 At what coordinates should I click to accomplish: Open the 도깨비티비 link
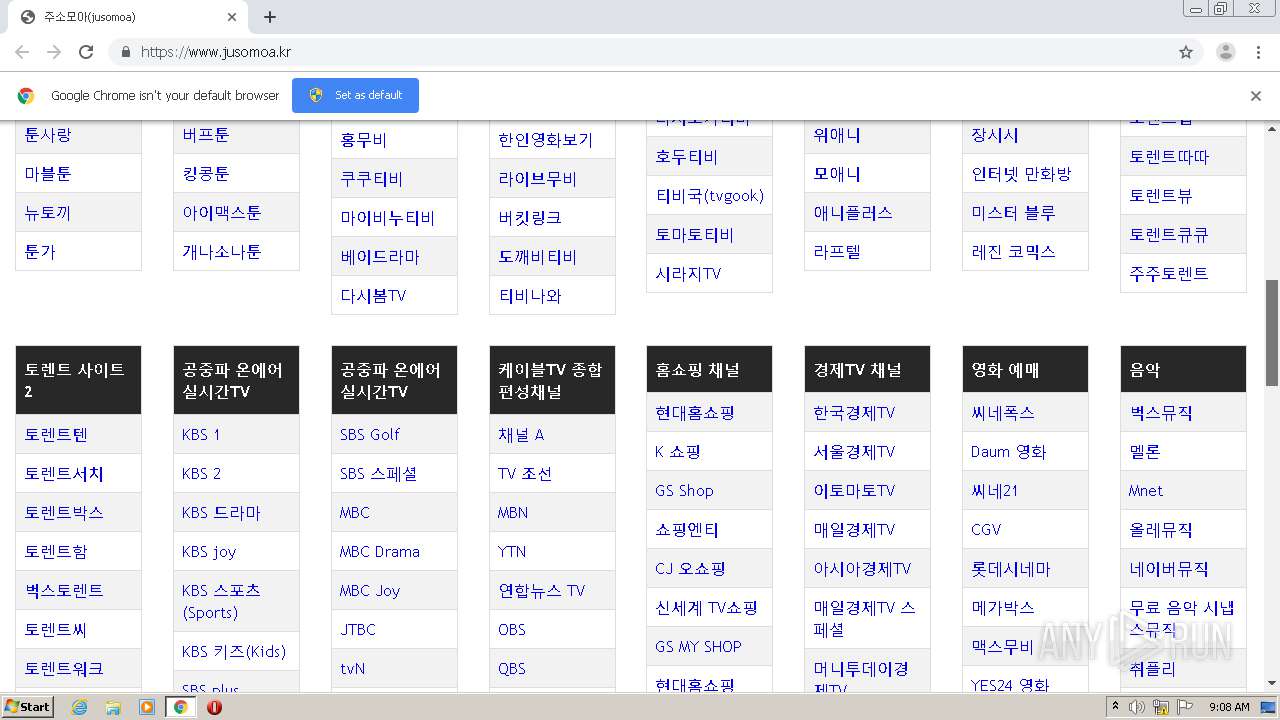pos(538,257)
